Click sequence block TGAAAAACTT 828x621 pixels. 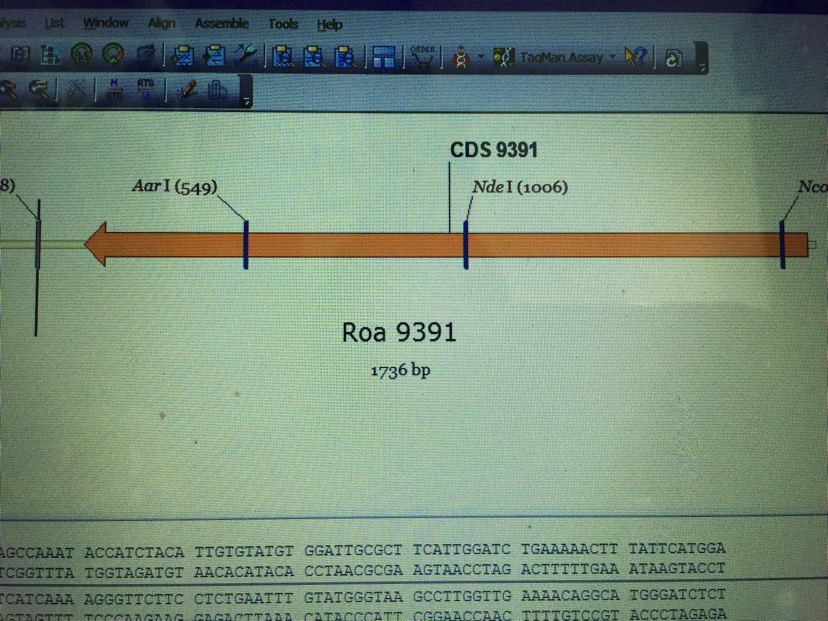[x=569, y=549]
